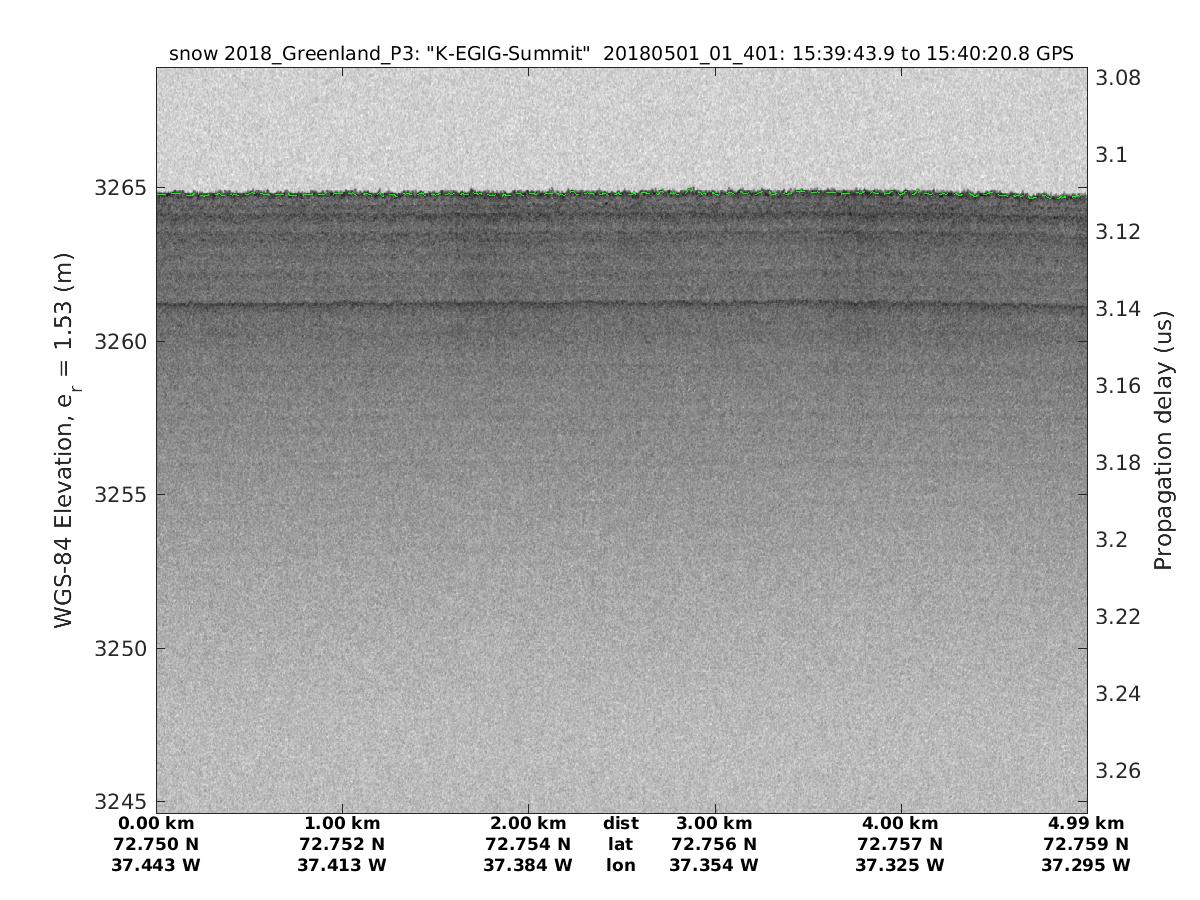Click the 3245 elevation tick label
1200x900 pixels.
120,802
